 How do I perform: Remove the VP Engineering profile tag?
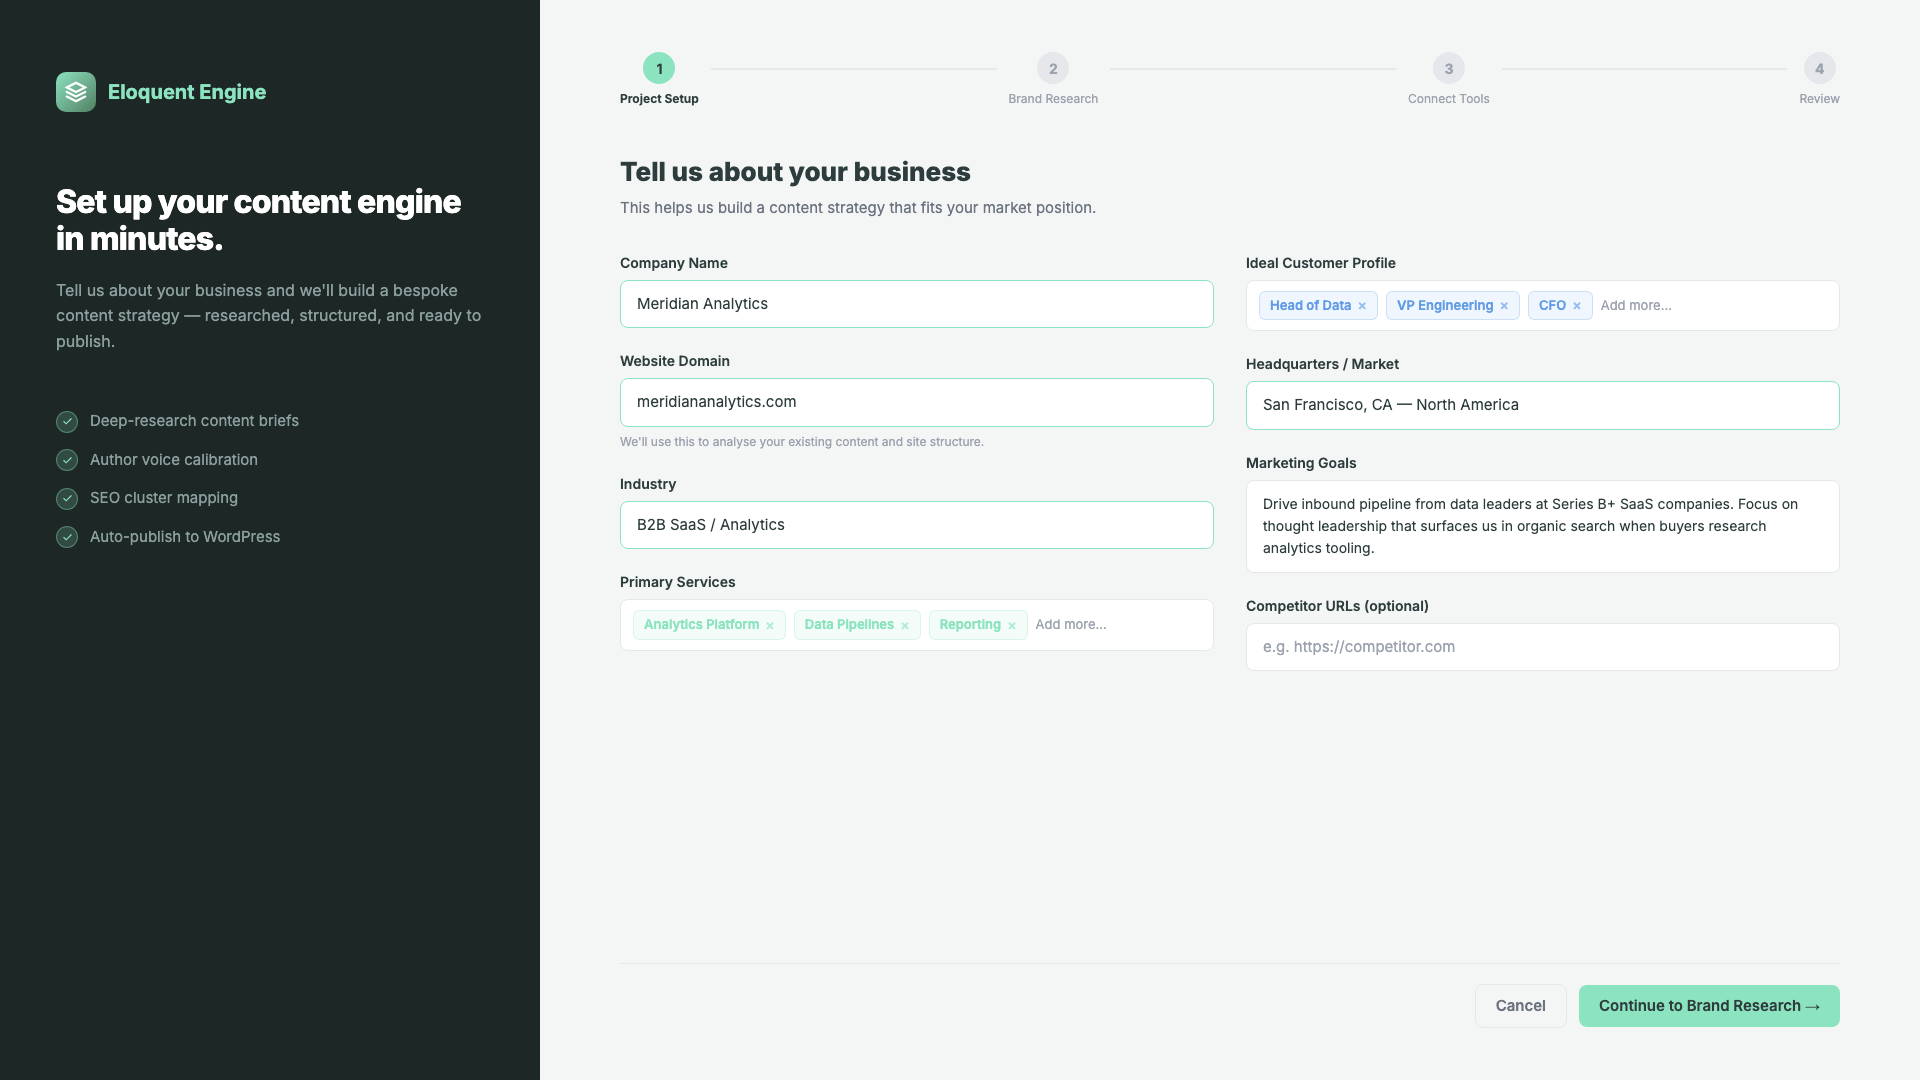[x=1504, y=306]
